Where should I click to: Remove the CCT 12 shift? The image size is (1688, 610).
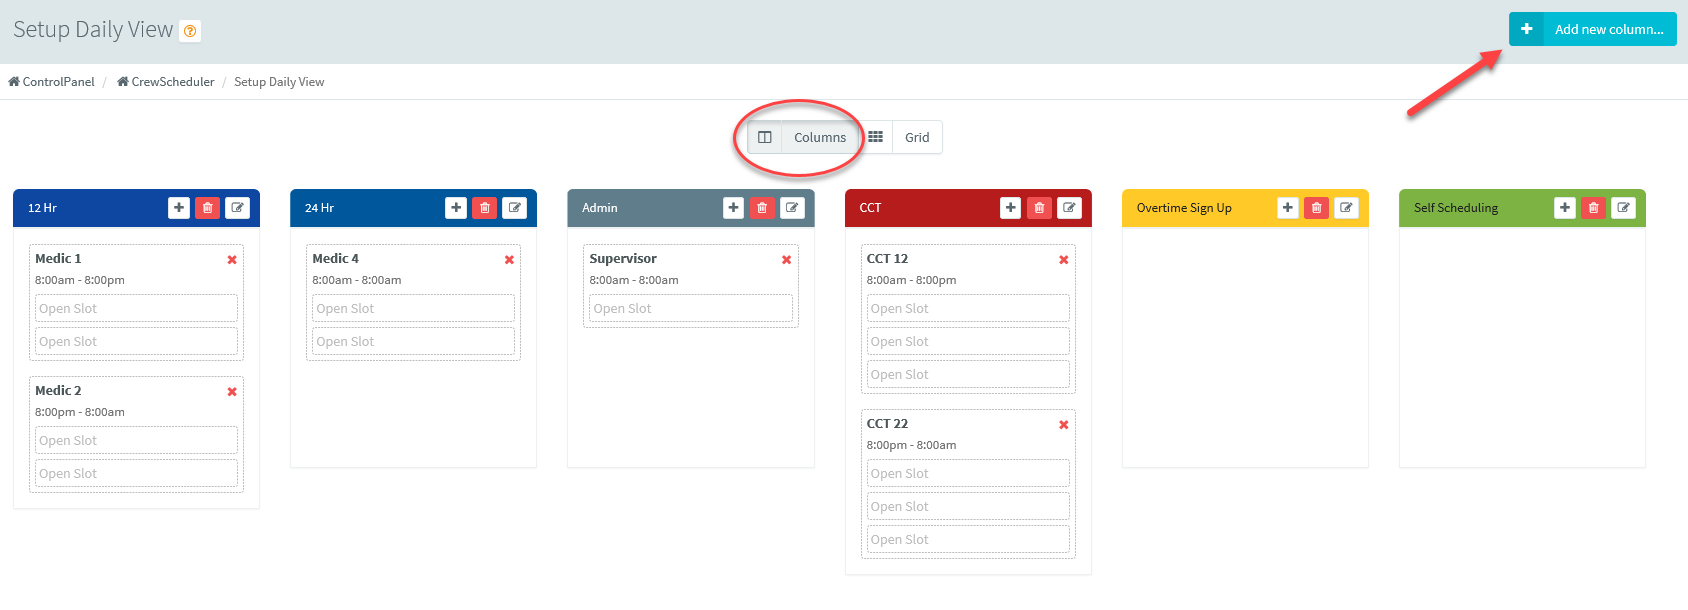click(1063, 260)
